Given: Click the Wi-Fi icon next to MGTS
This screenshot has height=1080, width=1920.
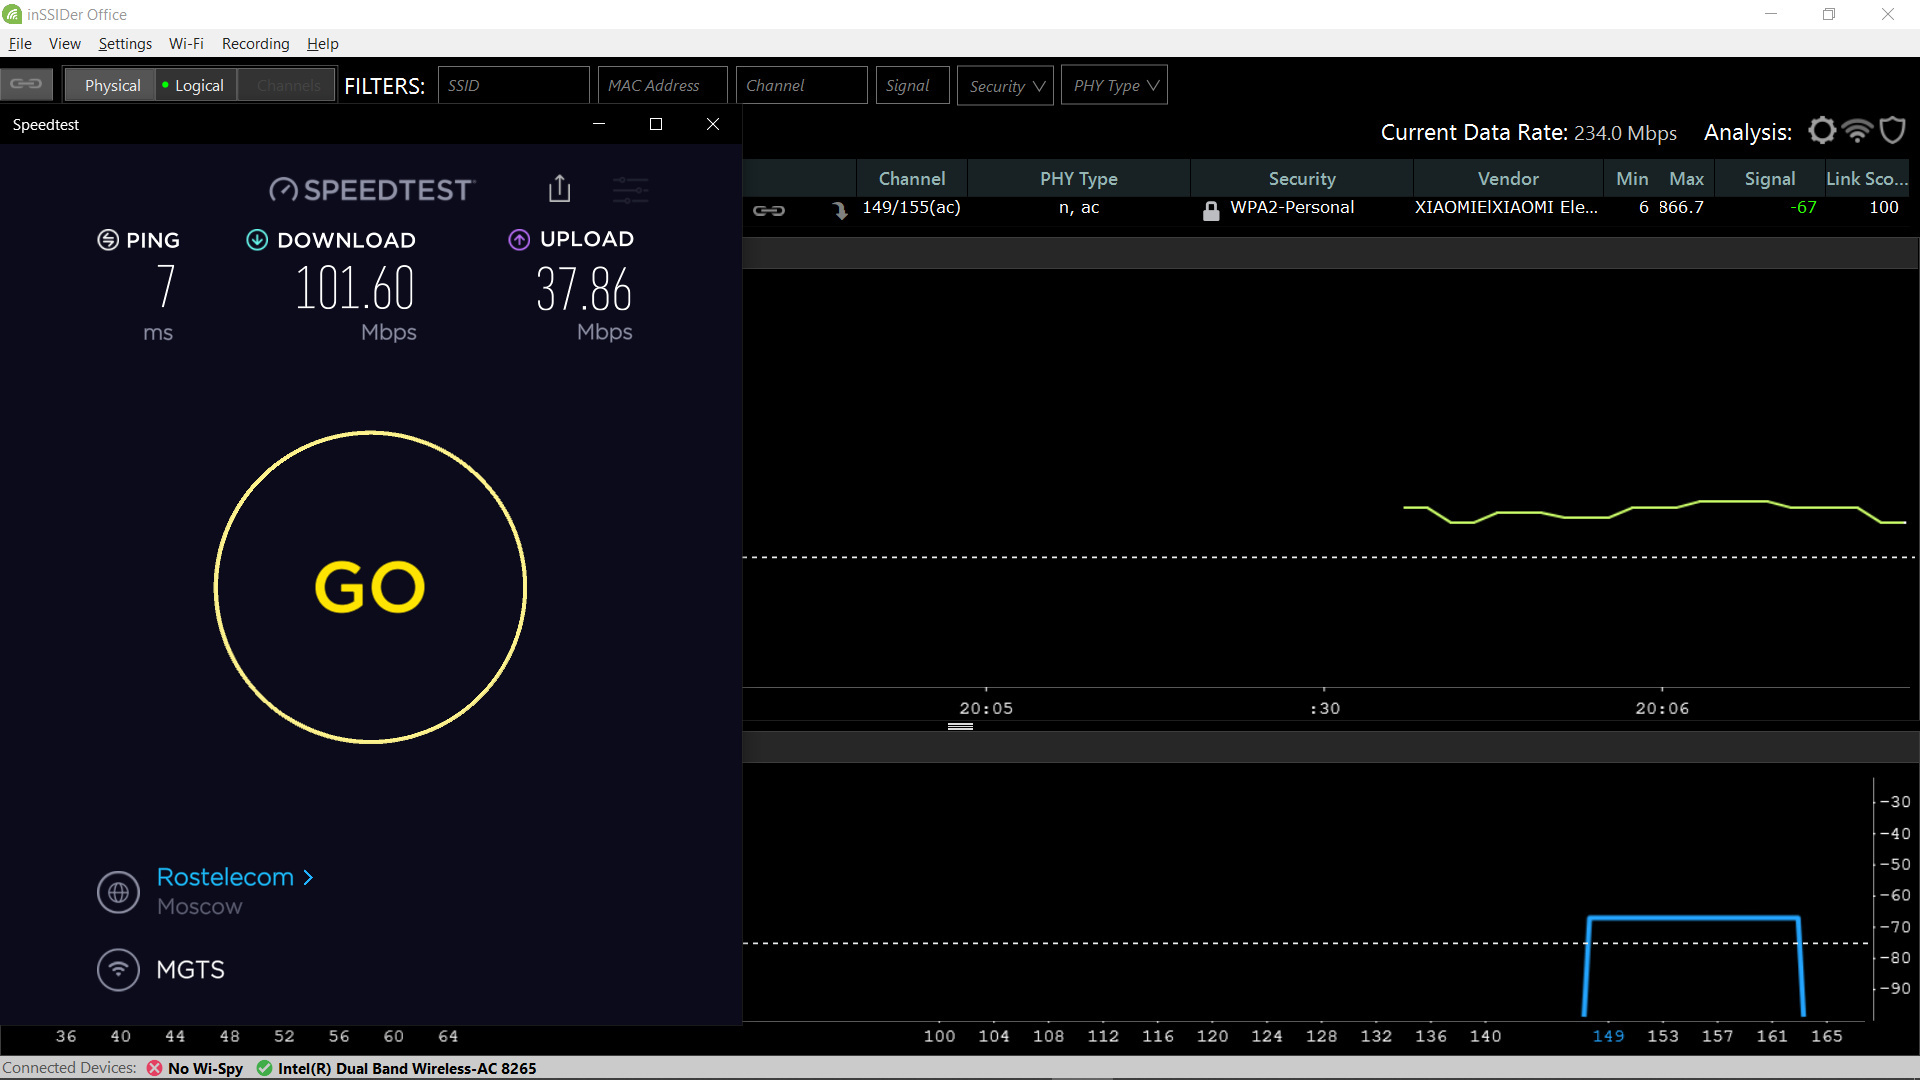Looking at the screenshot, I should (x=119, y=969).
